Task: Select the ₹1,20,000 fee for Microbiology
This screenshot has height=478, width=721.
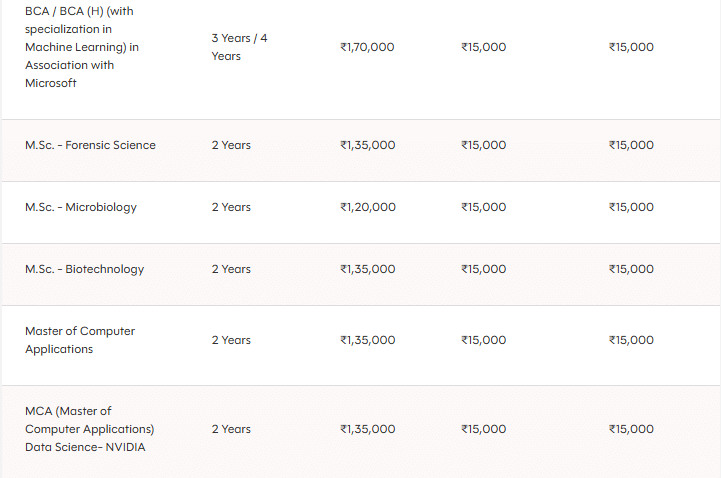Action: tap(368, 207)
